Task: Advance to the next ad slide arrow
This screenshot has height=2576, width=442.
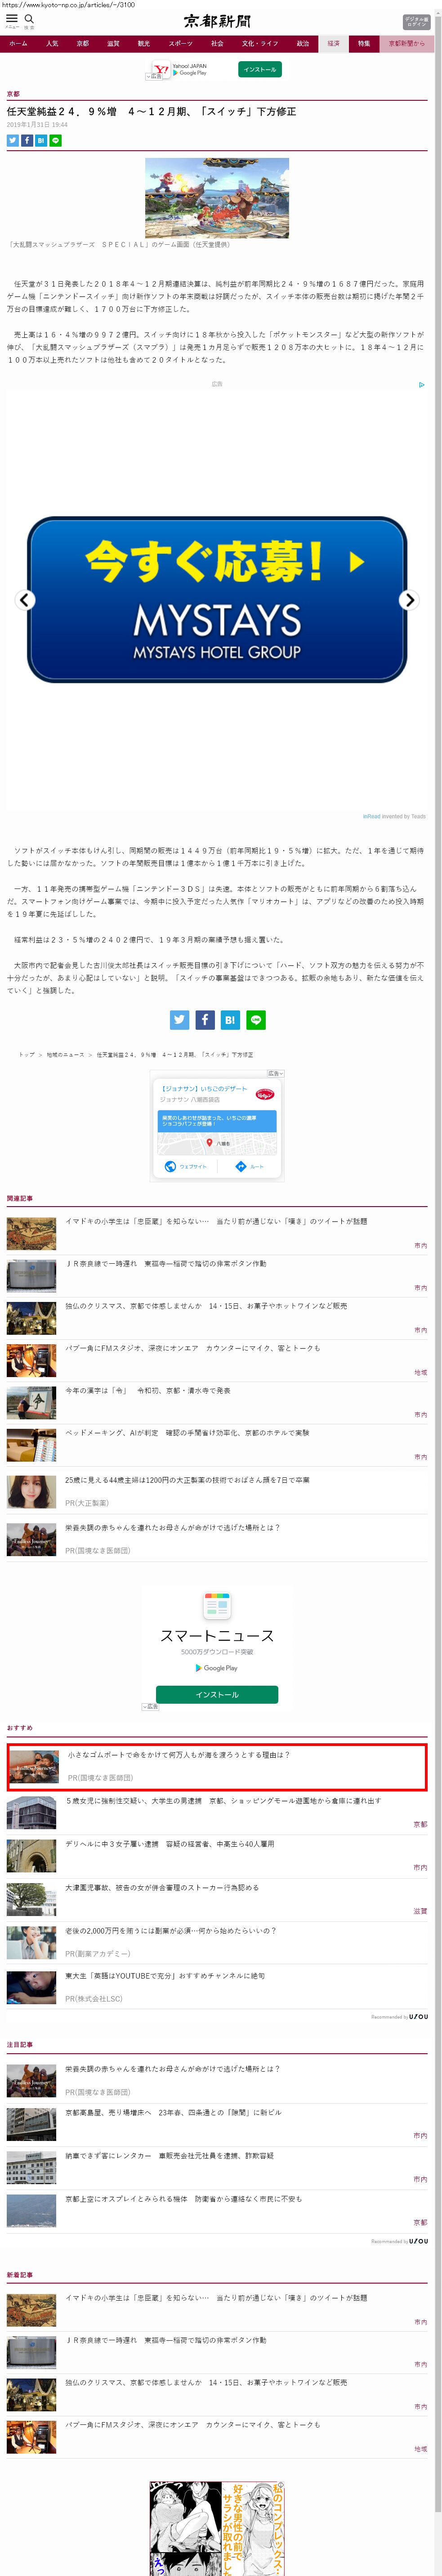Action: (x=408, y=600)
